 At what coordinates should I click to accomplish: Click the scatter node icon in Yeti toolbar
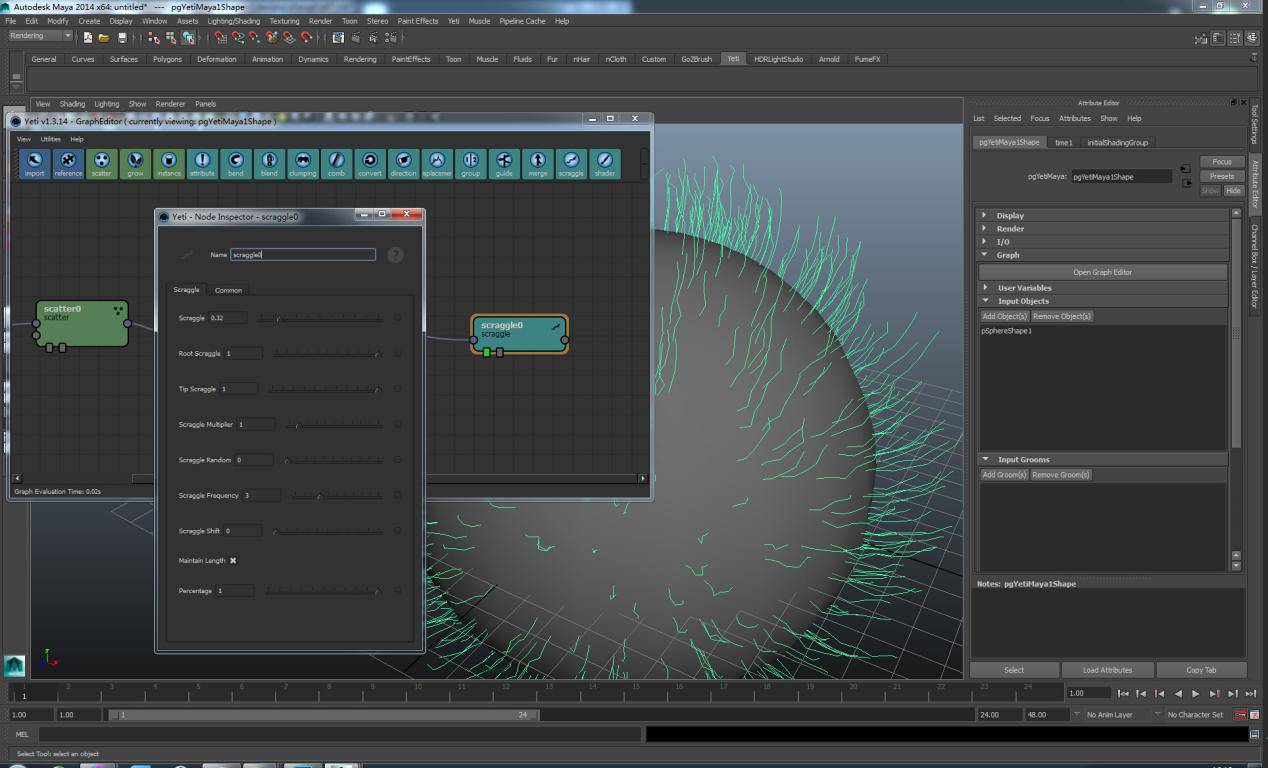tap(102, 163)
